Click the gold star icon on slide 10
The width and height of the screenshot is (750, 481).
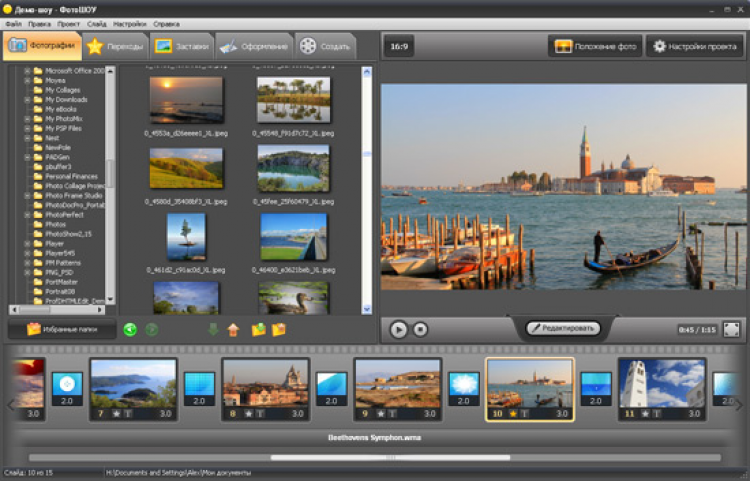(x=513, y=414)
